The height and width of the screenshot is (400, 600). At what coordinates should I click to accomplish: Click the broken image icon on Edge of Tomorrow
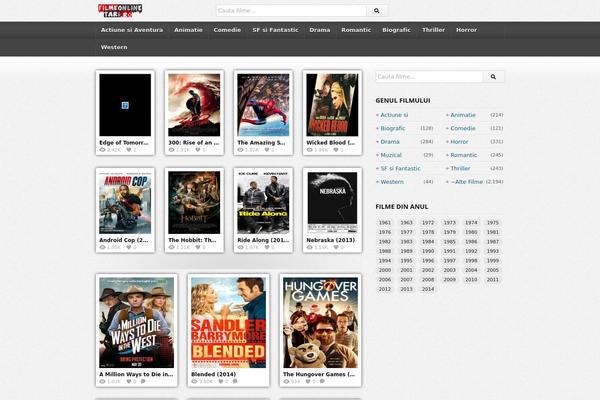[125, 104]
